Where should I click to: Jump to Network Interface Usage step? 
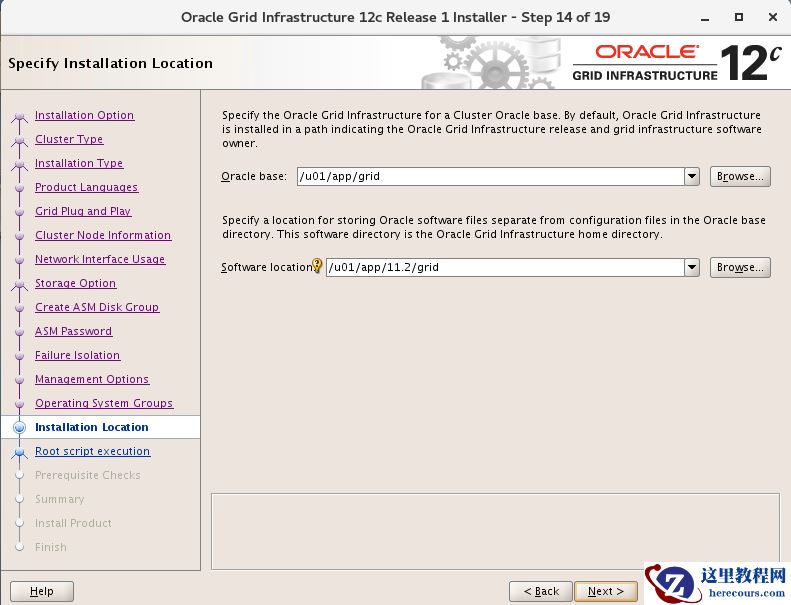pyautogui.click(x=100, y=259)
